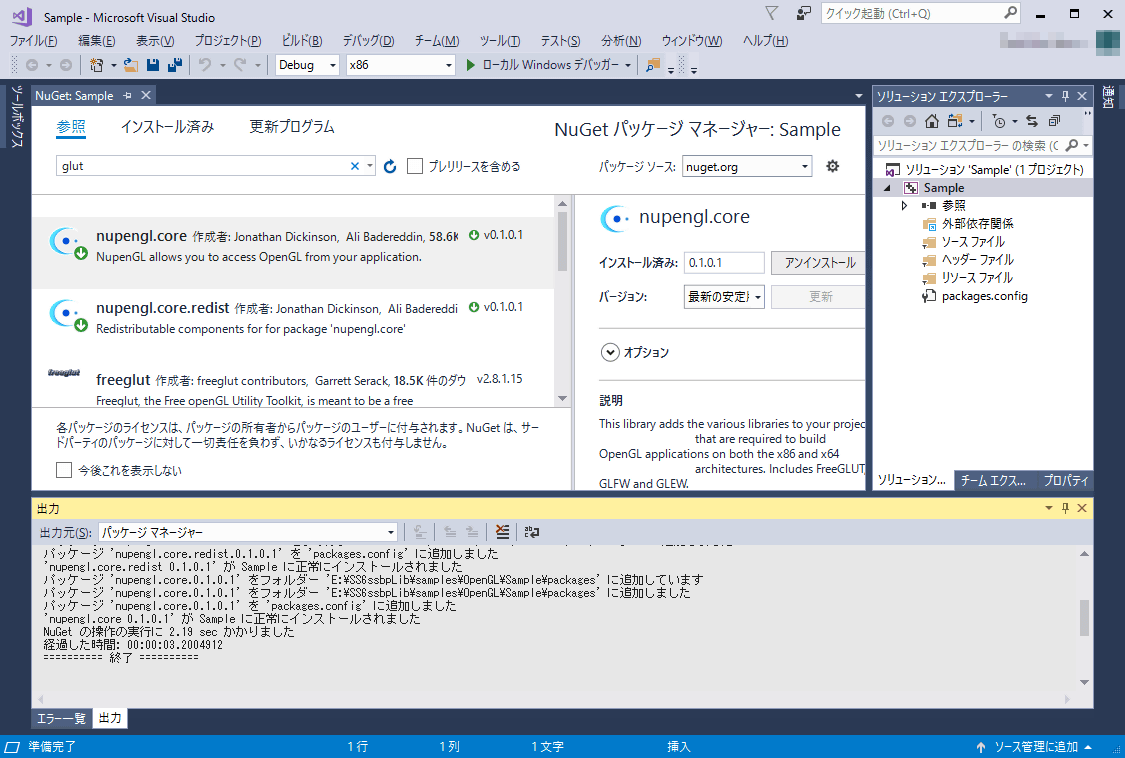
Task: Refresh the NuGet package search results
Action: 390,167
